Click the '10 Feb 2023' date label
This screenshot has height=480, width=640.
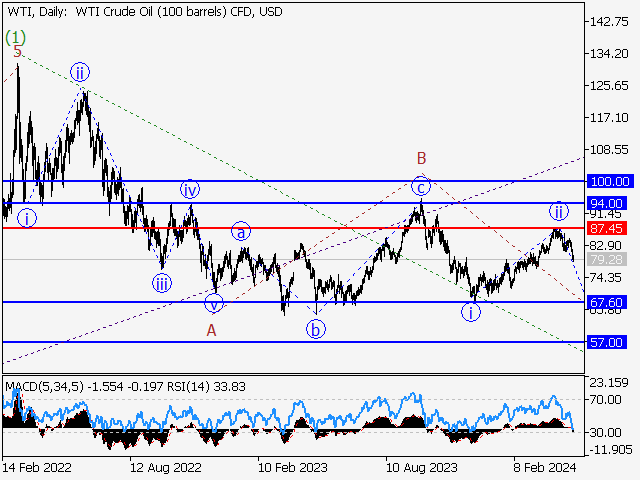pyautogui.click(x=293, y=467)
